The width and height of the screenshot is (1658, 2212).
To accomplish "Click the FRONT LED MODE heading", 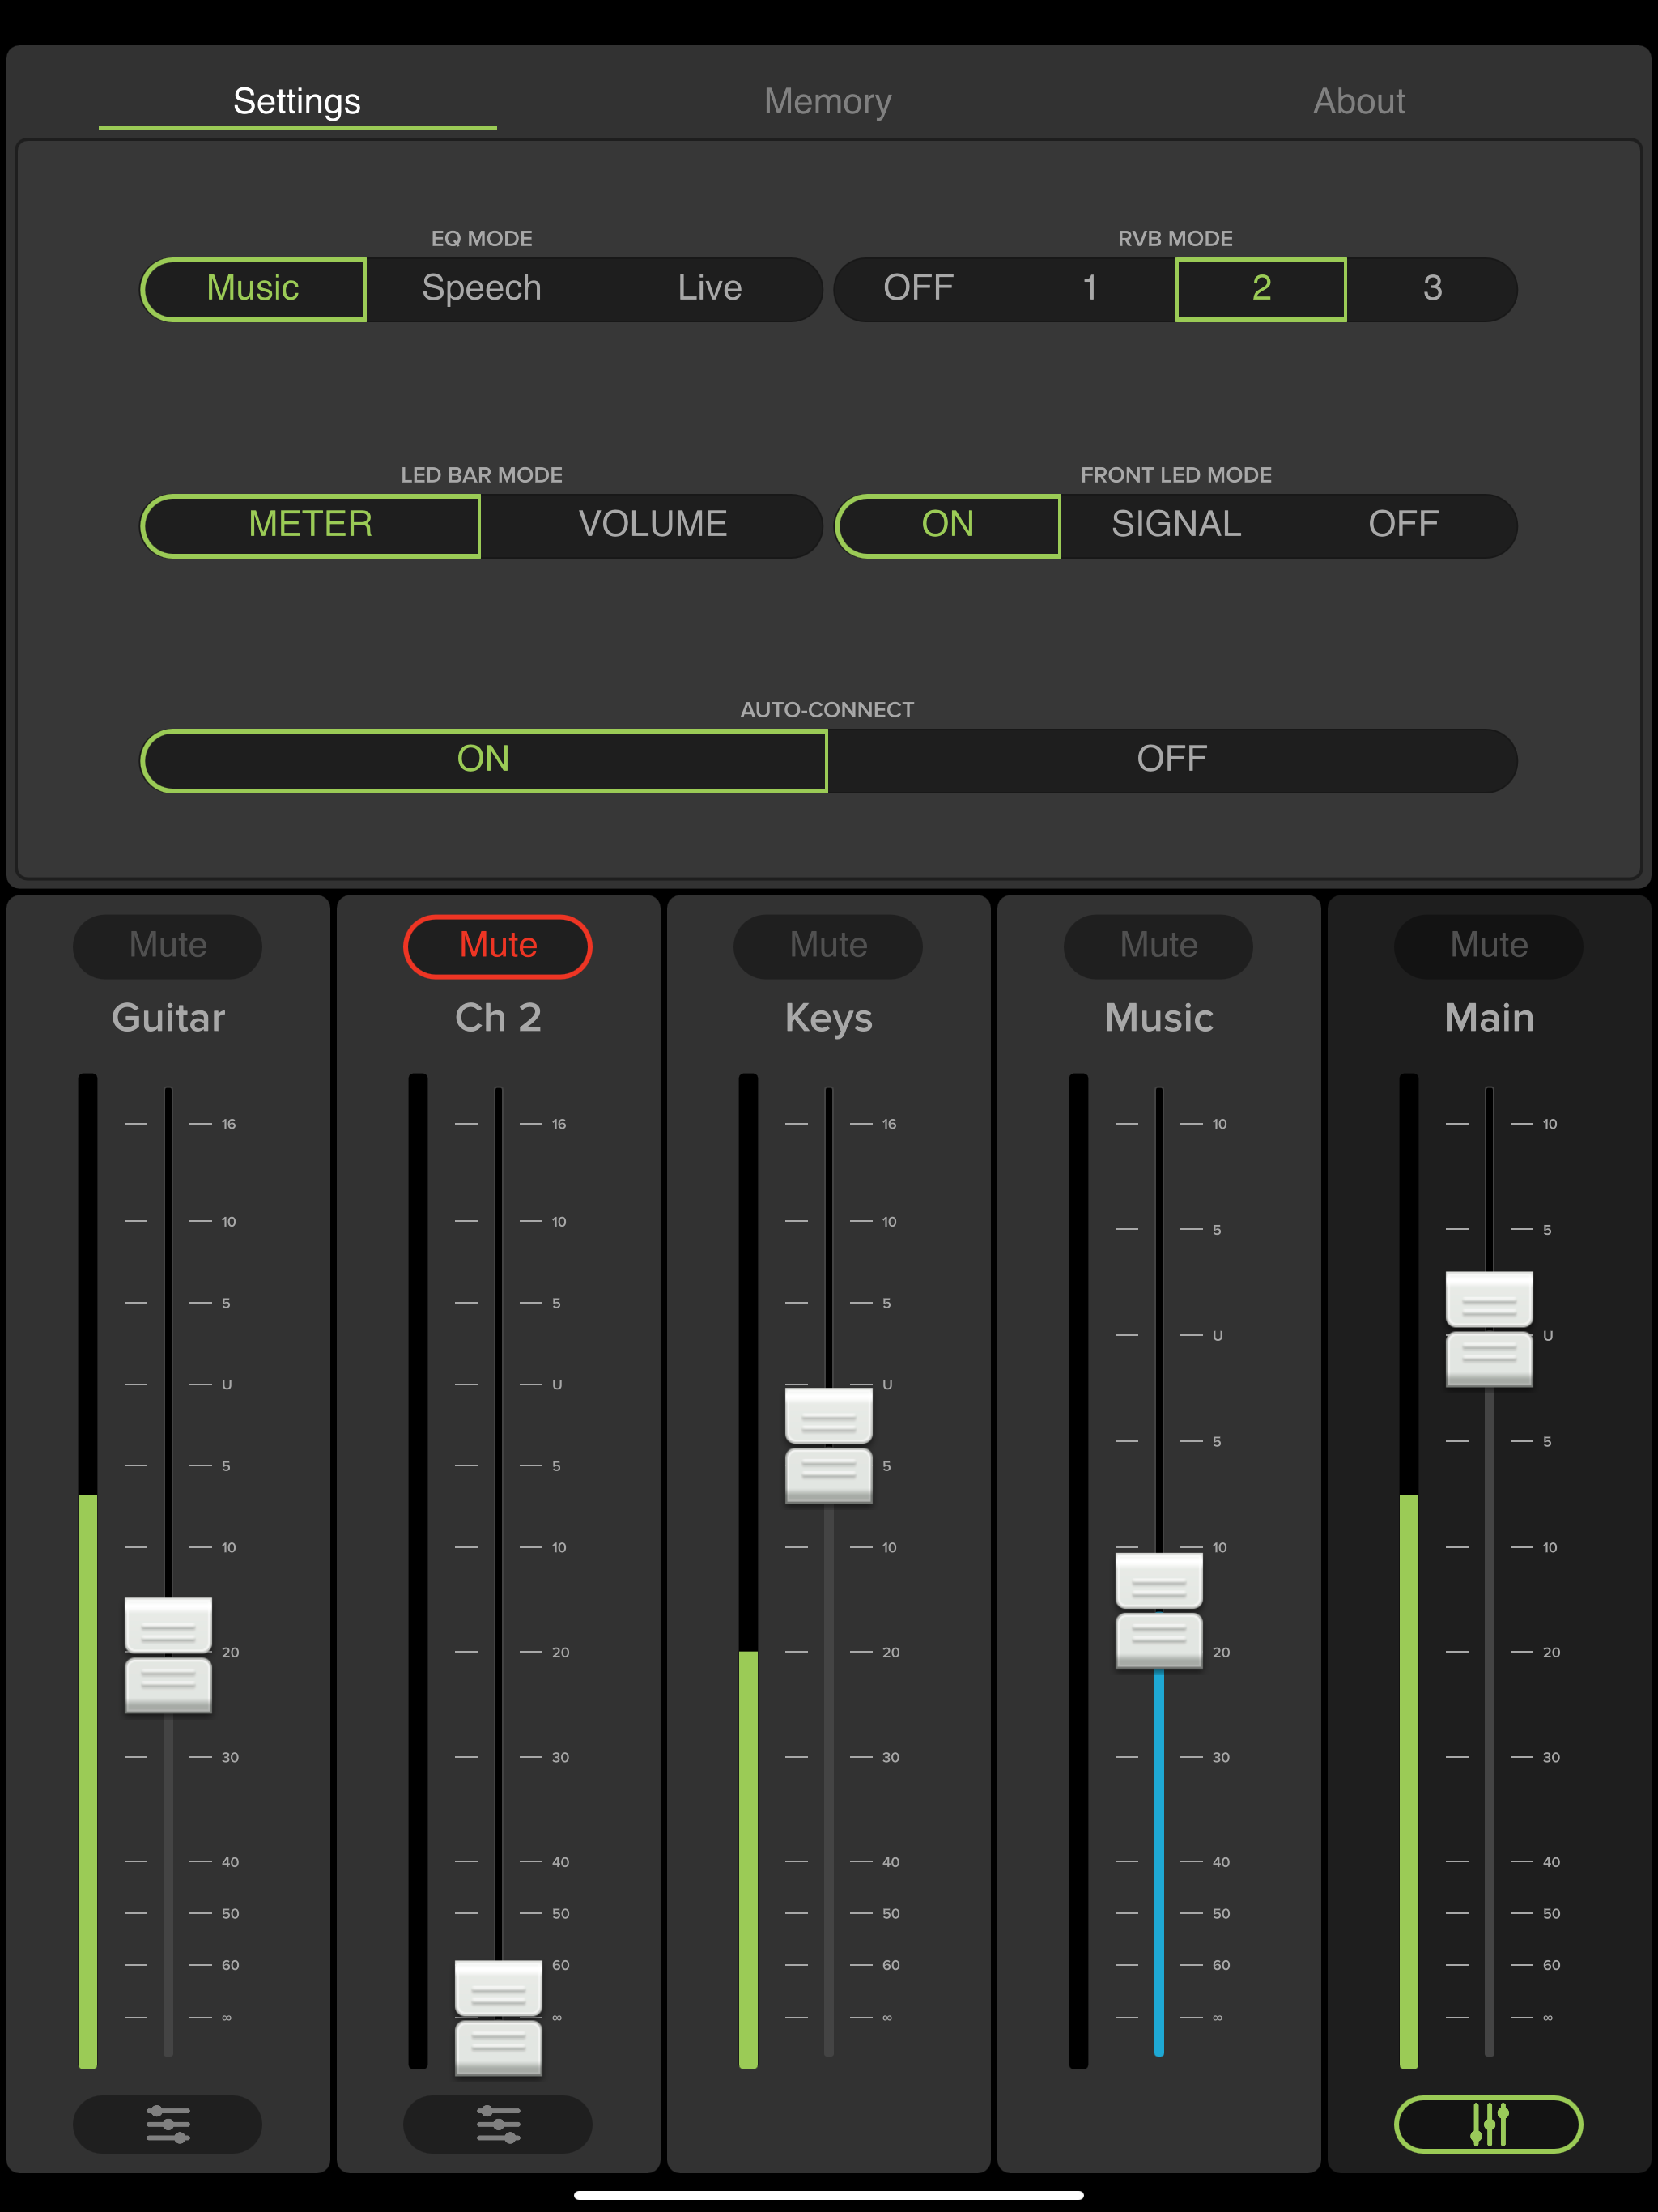I will (x=1176, y=475).
